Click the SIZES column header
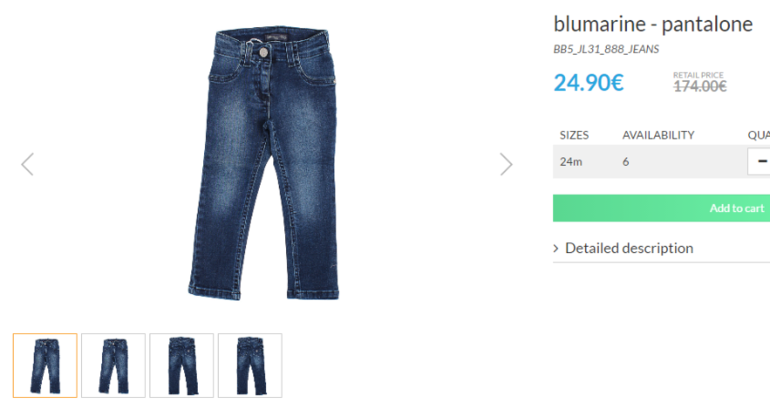The image size is (770, 417). click(574, 135)
